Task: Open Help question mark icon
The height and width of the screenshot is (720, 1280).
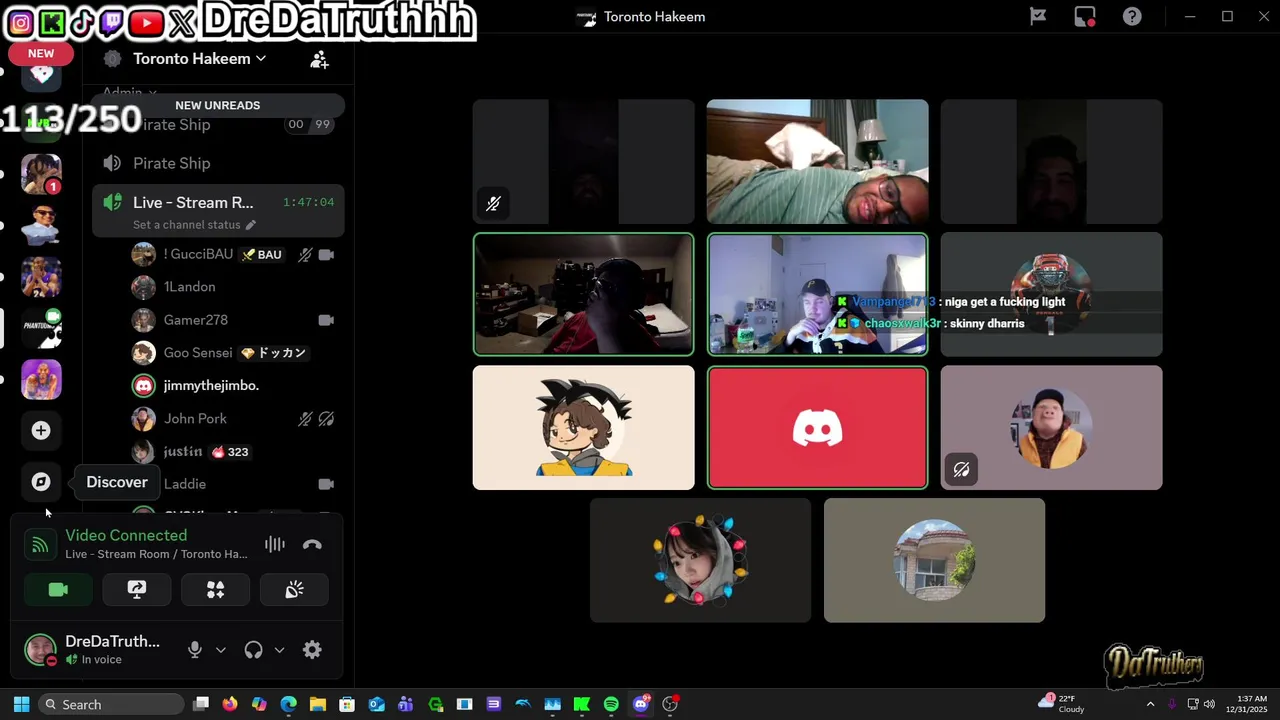Action: click(1132, 17)
